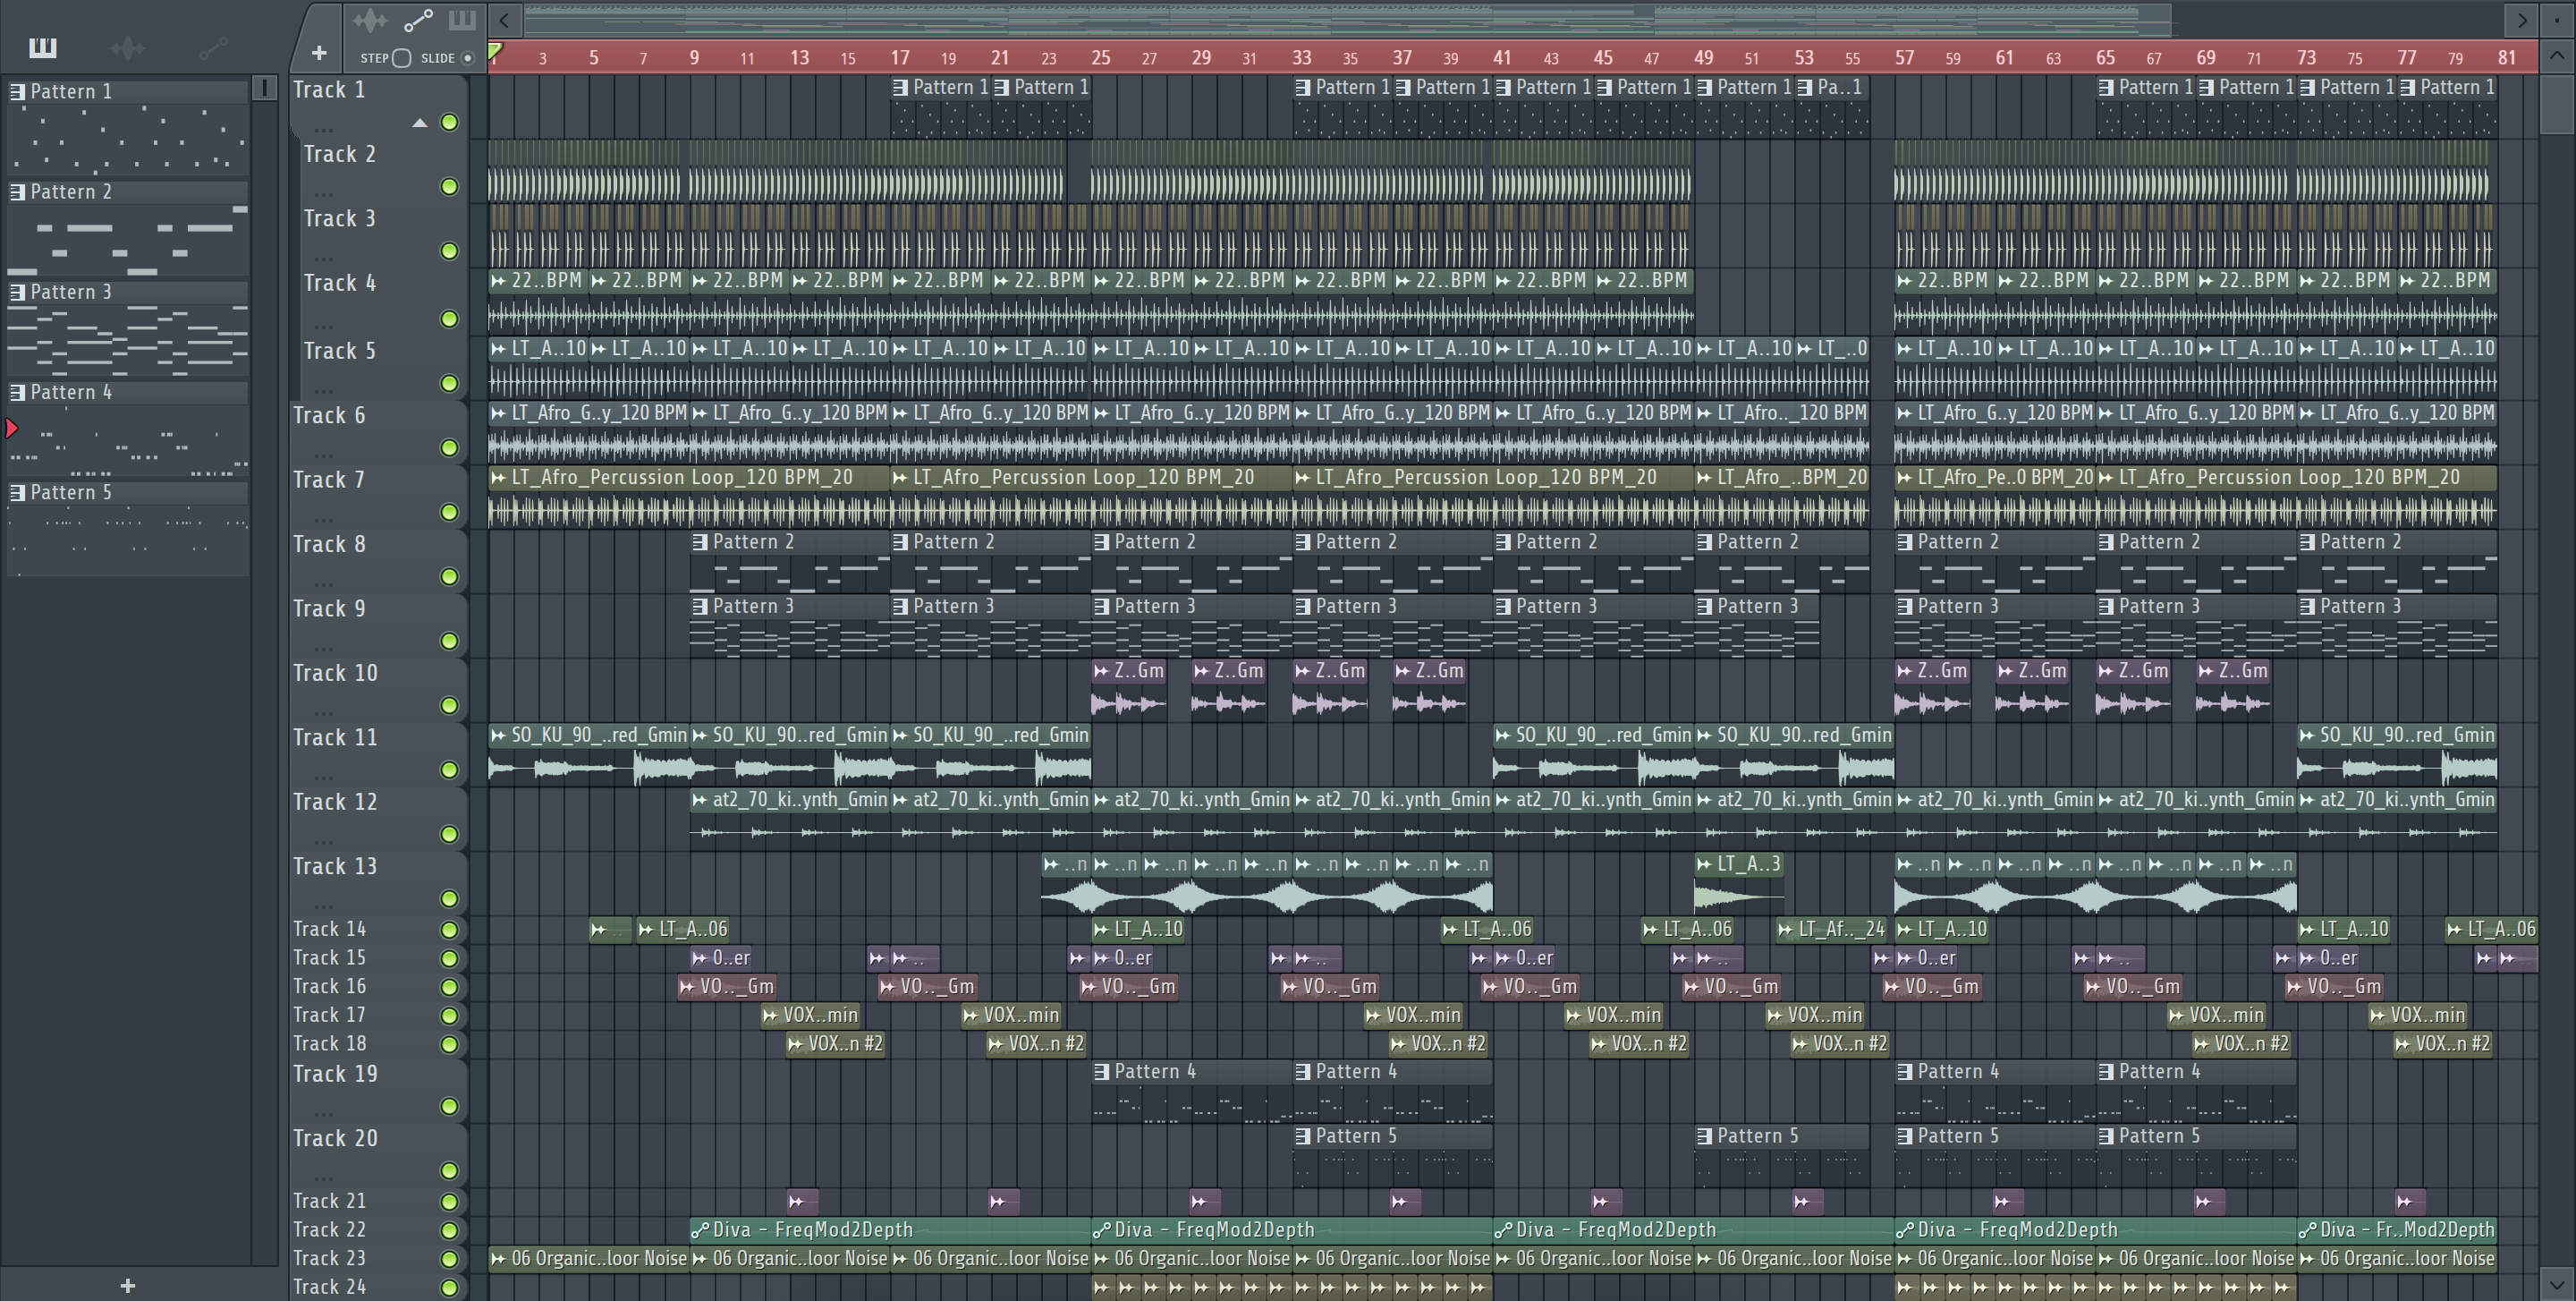This screenshot has width=2576, height=1301.
Task: Click the first Pattern 4 clip icon on Track 19
Action: click(x=1102, y=1072)
